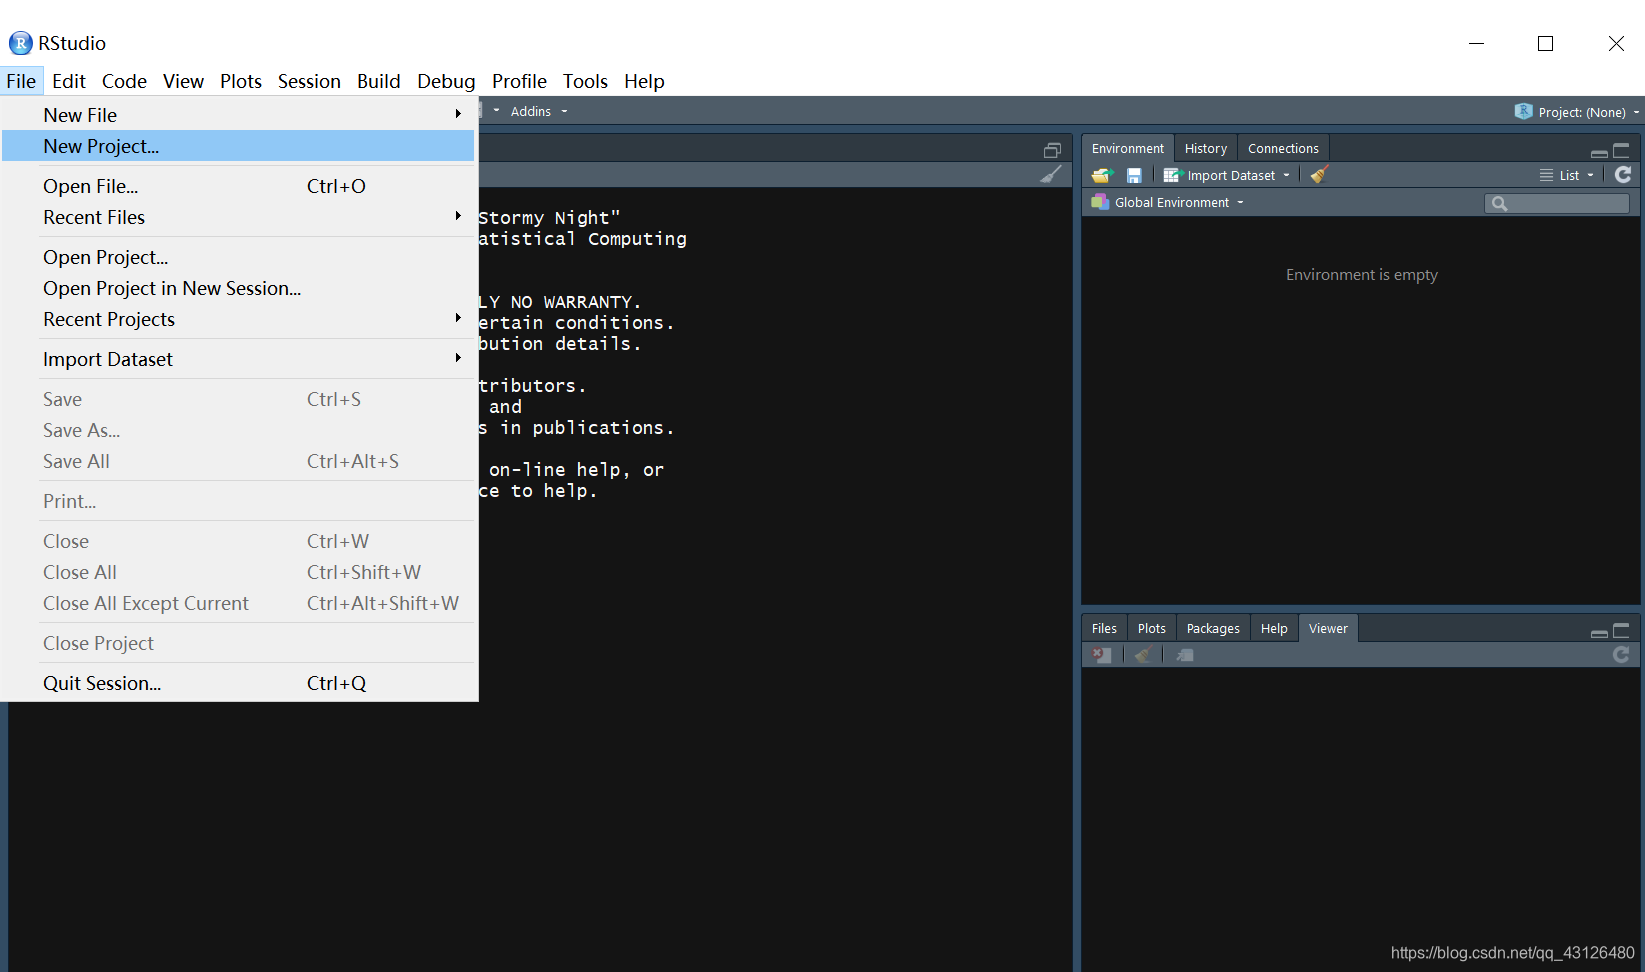Click the environment search input field
The height and width of the screenshot is (972, 1645).
[1557, 204]
